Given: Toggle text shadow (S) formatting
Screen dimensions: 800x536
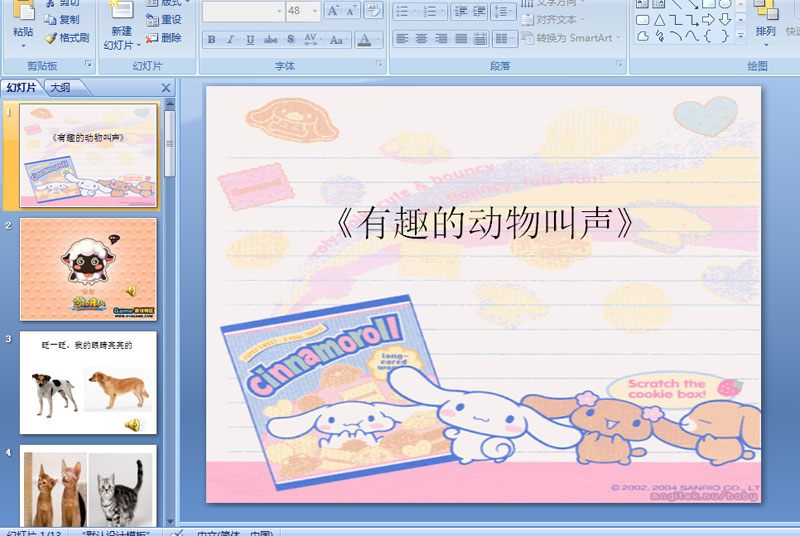Looking at the screenshot, I should (x=290, y=39).
